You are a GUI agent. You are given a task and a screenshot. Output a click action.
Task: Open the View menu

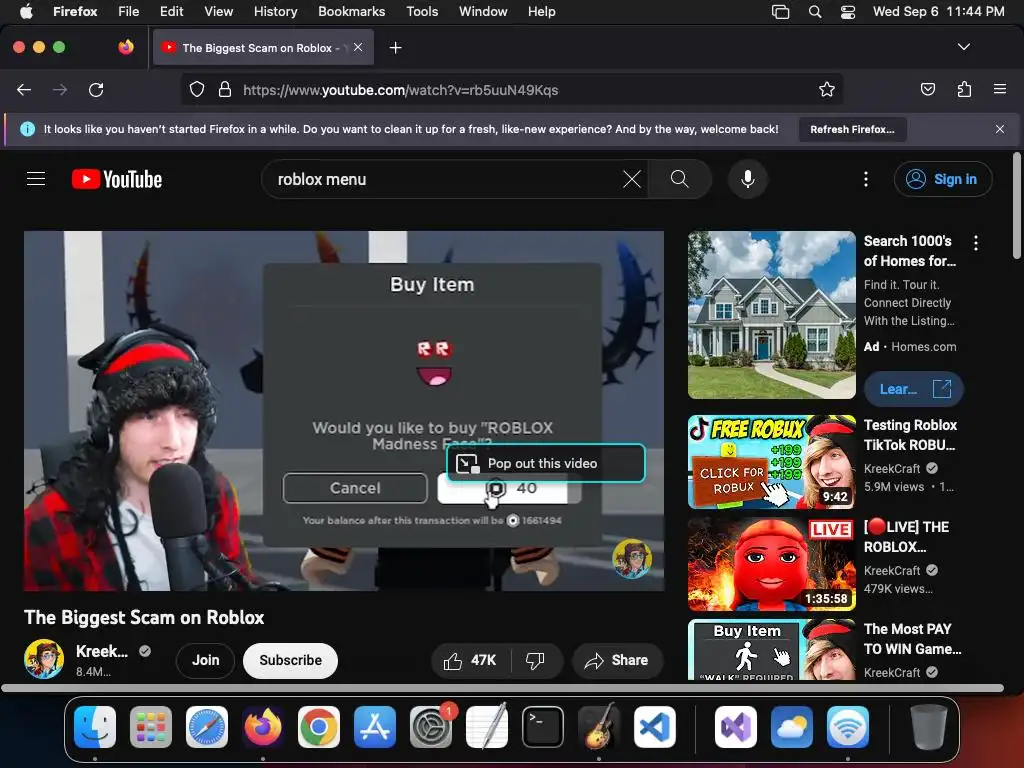tap(218, 12)
